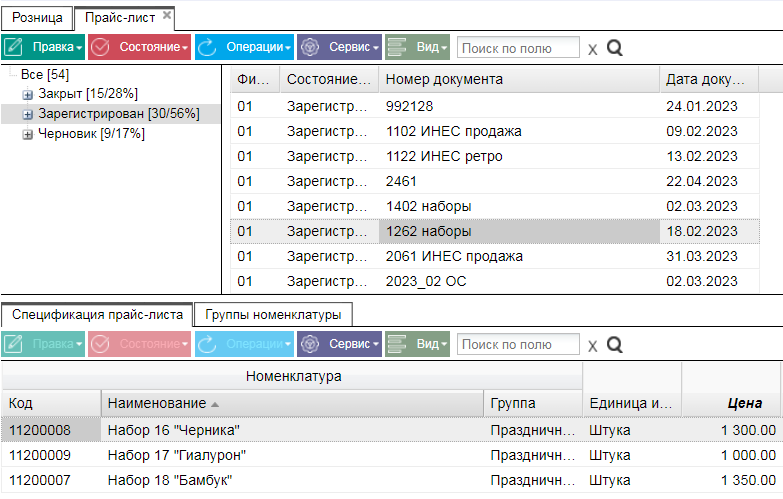
Task: Expand the Черновик [9/17%] node
Action: point(28,134)
